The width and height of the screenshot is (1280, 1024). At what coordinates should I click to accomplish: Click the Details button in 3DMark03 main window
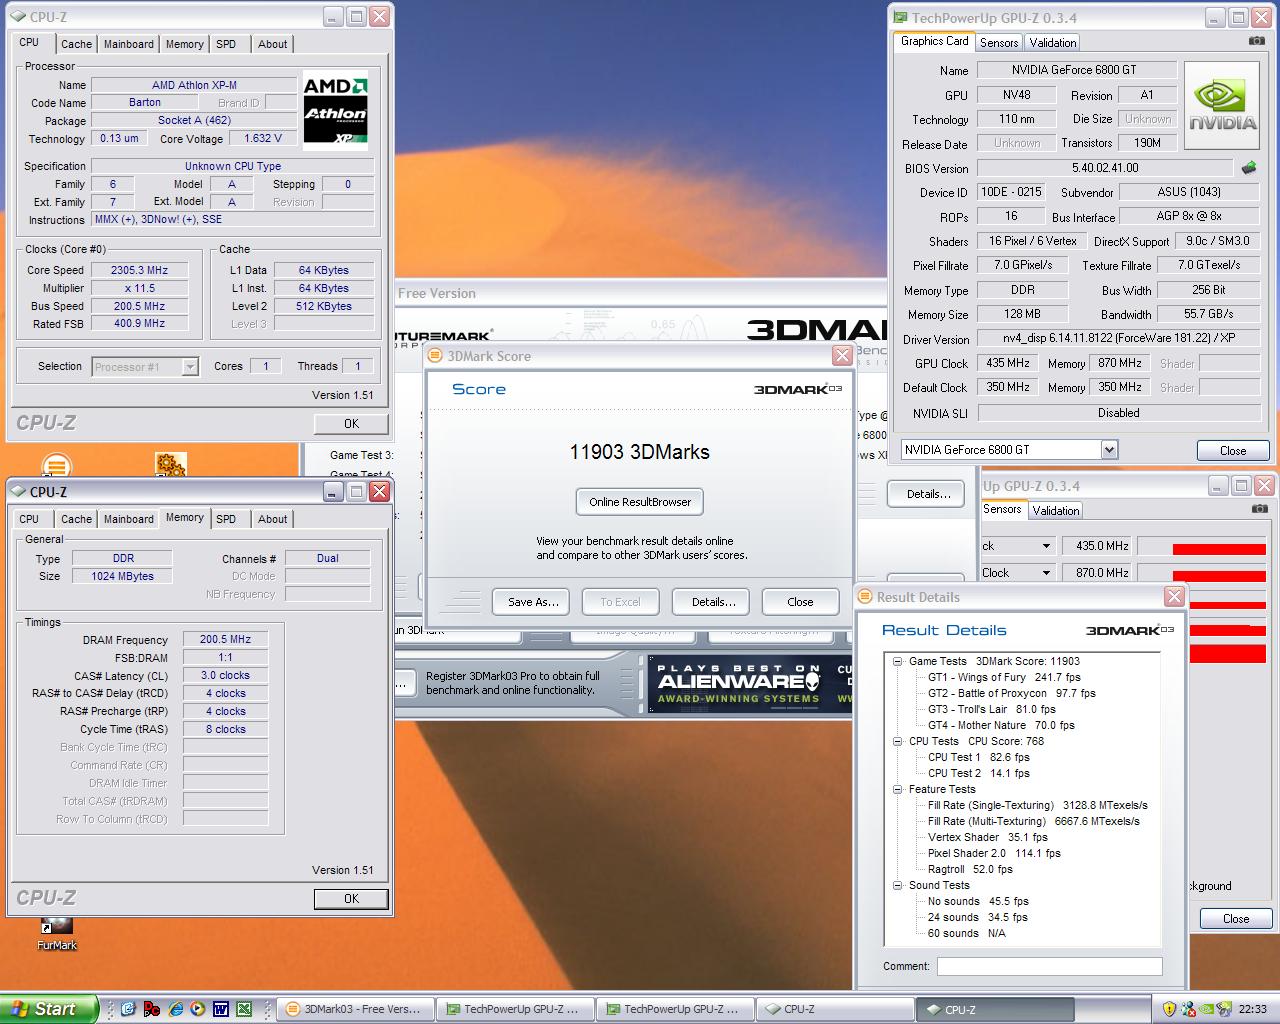(x=928, y=494)
